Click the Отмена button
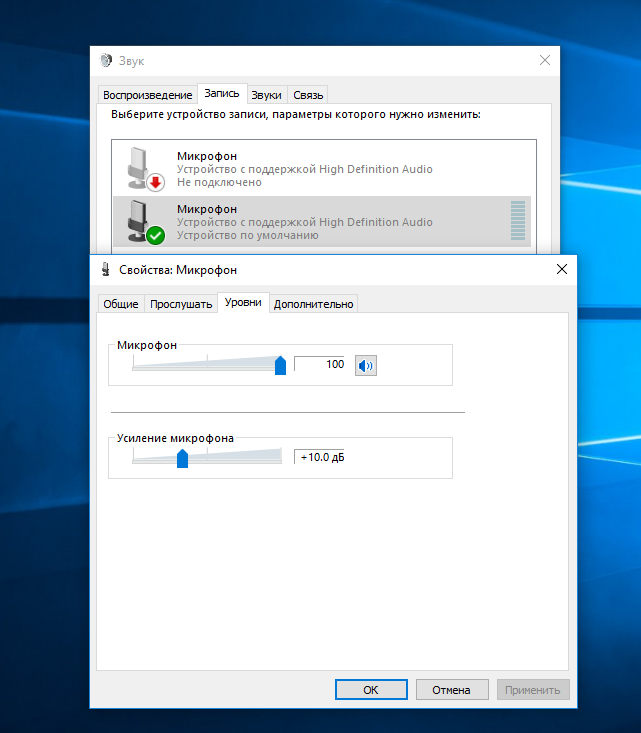This screenshot has width=641, height=733. [450, 690]
